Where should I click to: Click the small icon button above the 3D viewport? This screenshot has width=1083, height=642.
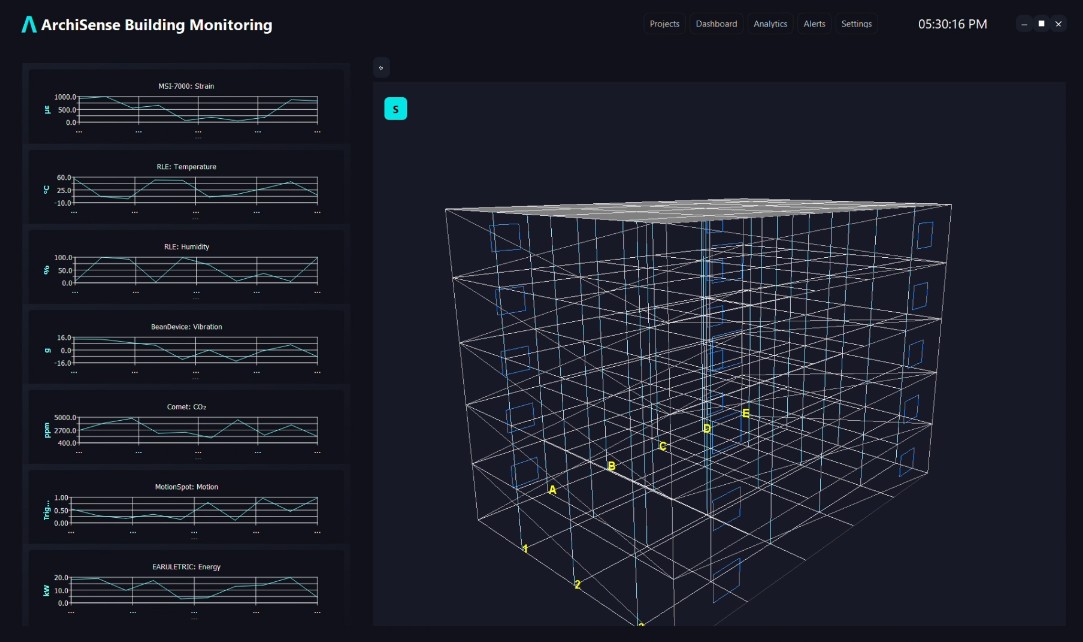(381, 68)
